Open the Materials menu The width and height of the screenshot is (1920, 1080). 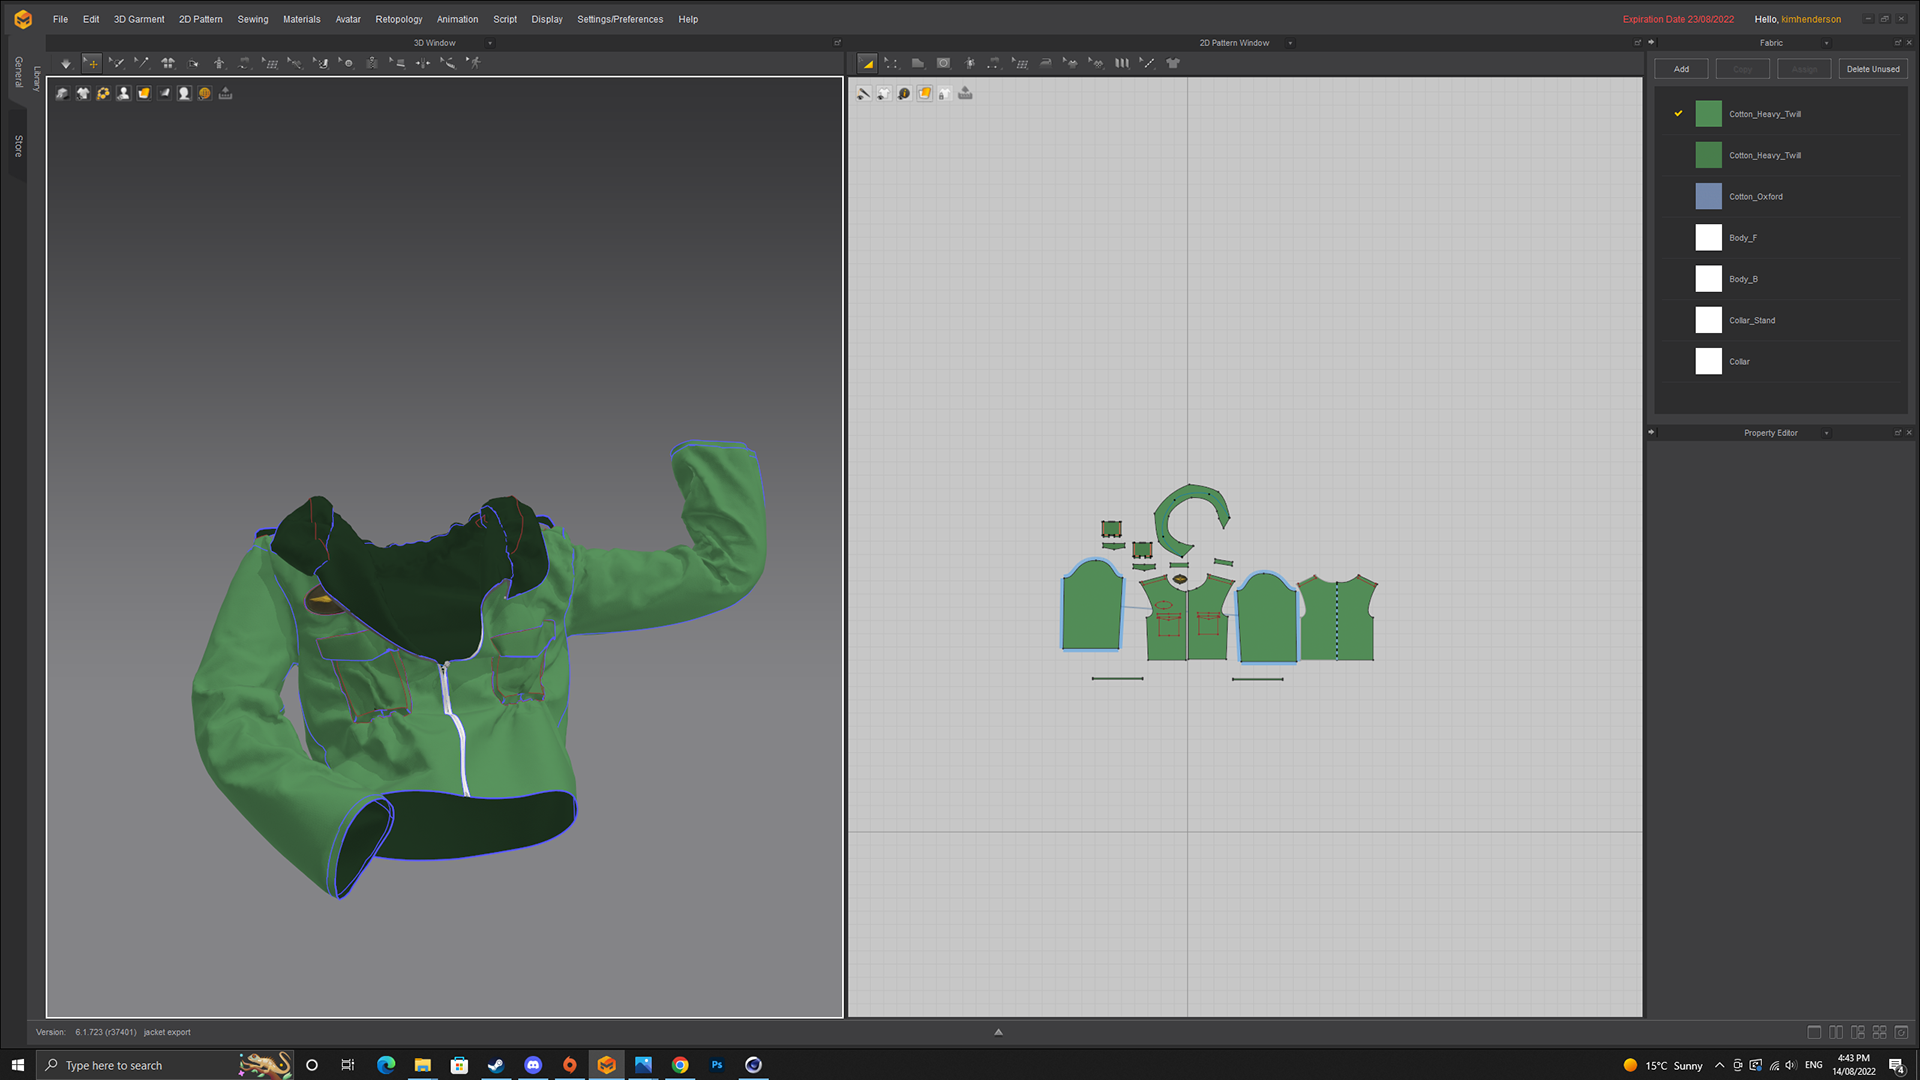pyautogui.click(x=301, y=19)
